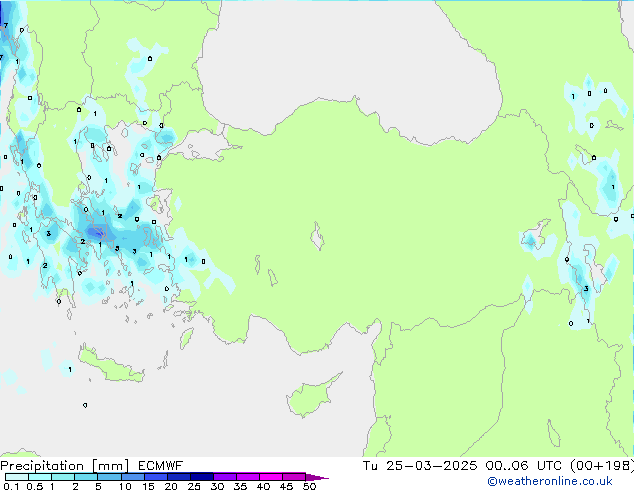Click the above-50 mm legend arrow tip
Image resolution: width=634 pixels, height=490 pixels.
pyautogui.click(x=317, y=477)
